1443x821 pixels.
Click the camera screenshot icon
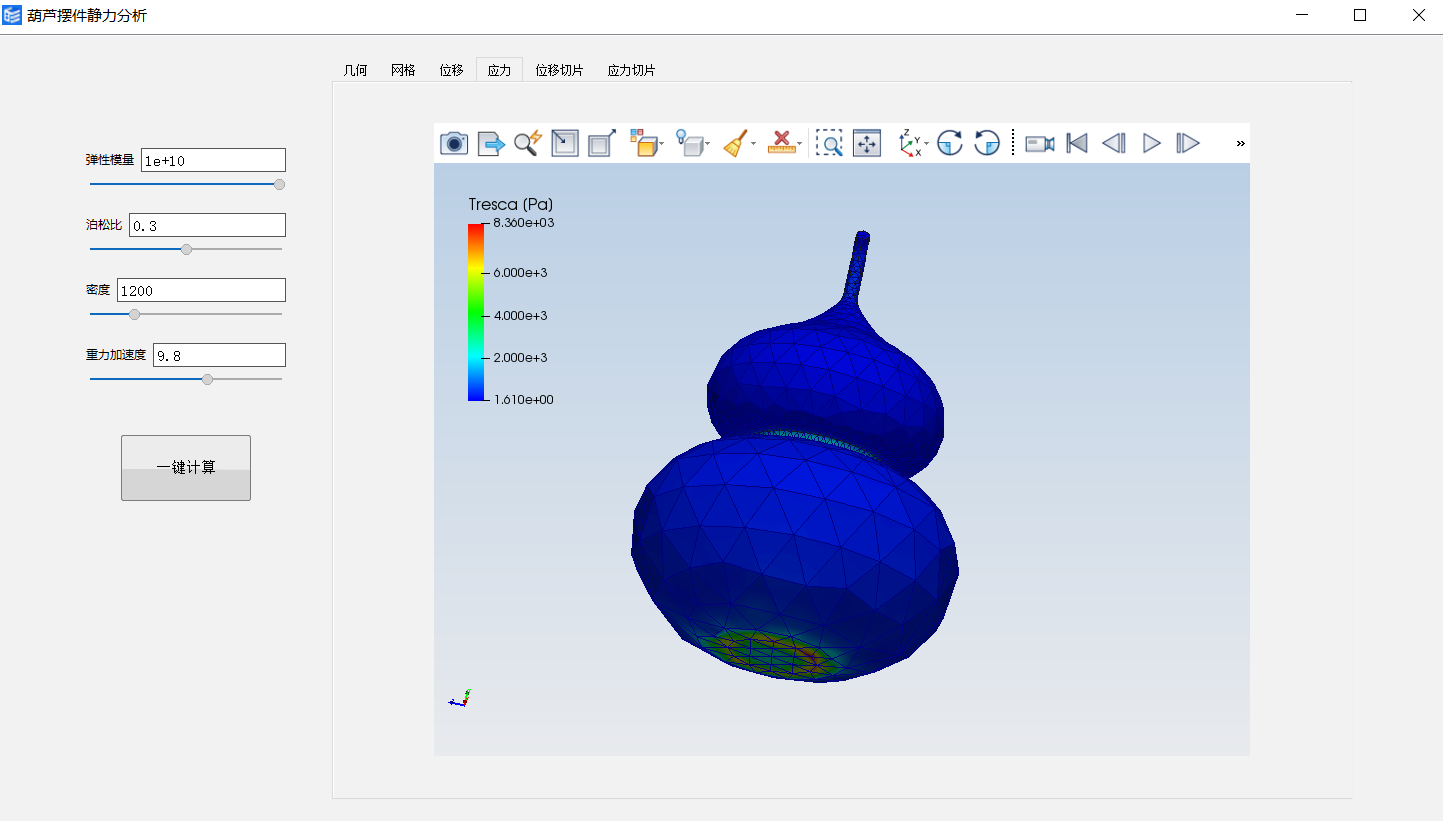pyautogui.click(x=454, y=144)
